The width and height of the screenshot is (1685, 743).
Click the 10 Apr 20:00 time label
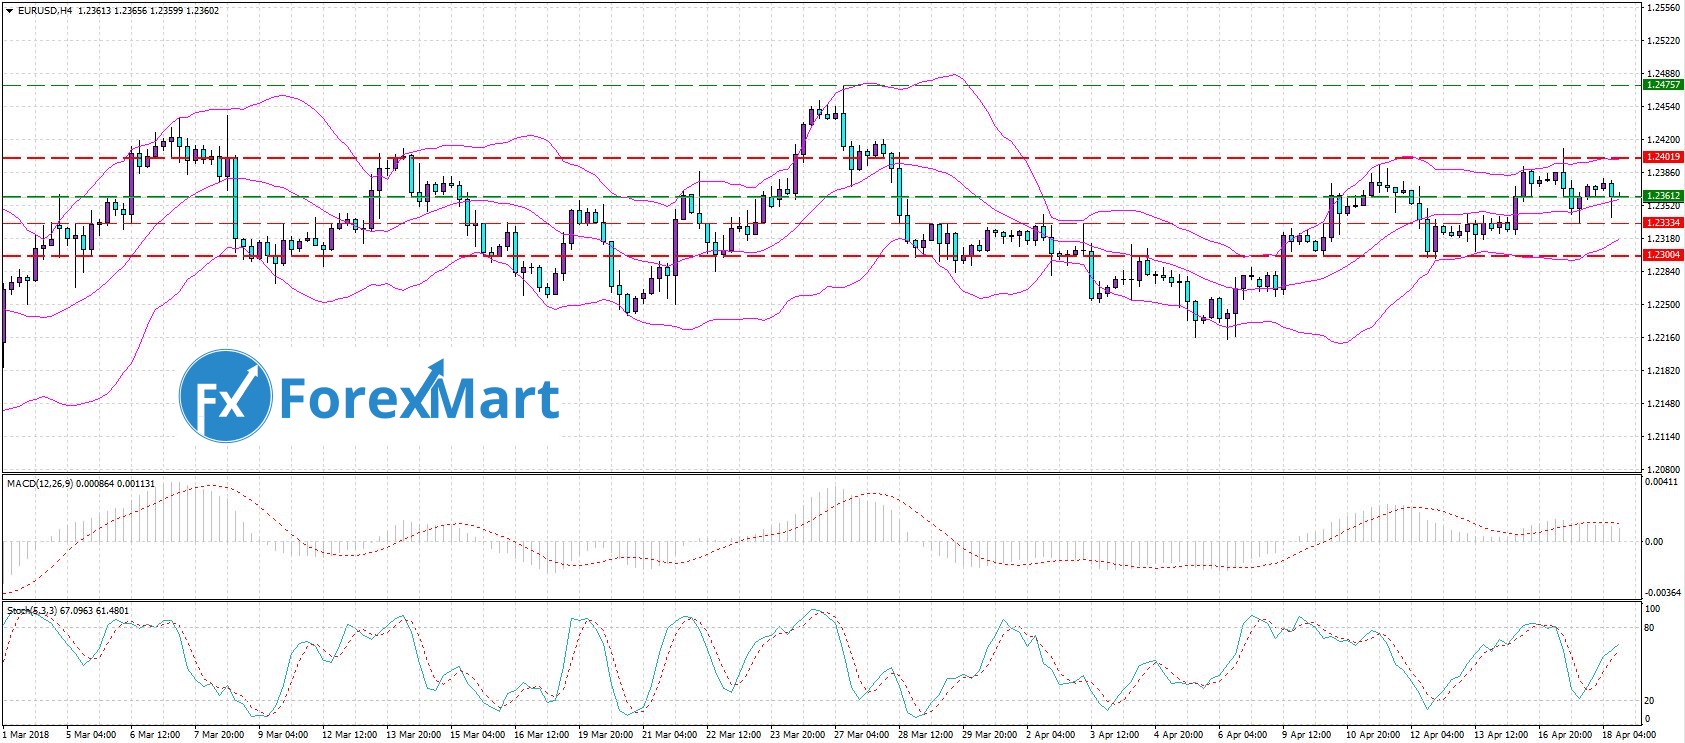pyautogui.click(x=1373, y=735)
